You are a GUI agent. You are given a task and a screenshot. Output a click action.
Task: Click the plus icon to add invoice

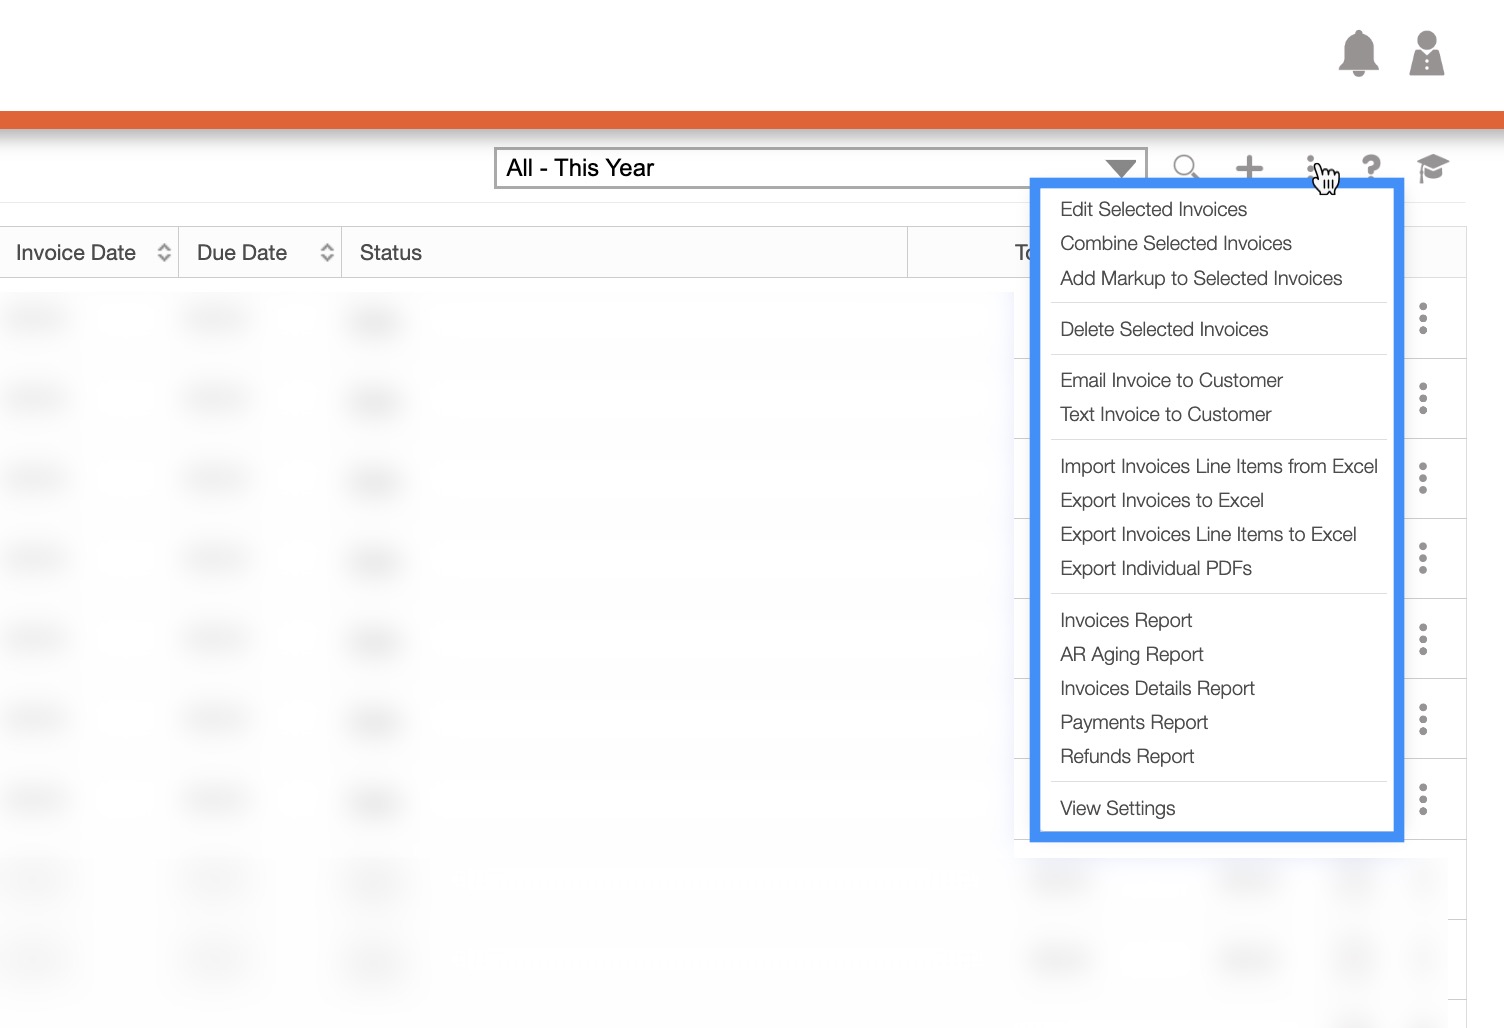[1249, 168]
